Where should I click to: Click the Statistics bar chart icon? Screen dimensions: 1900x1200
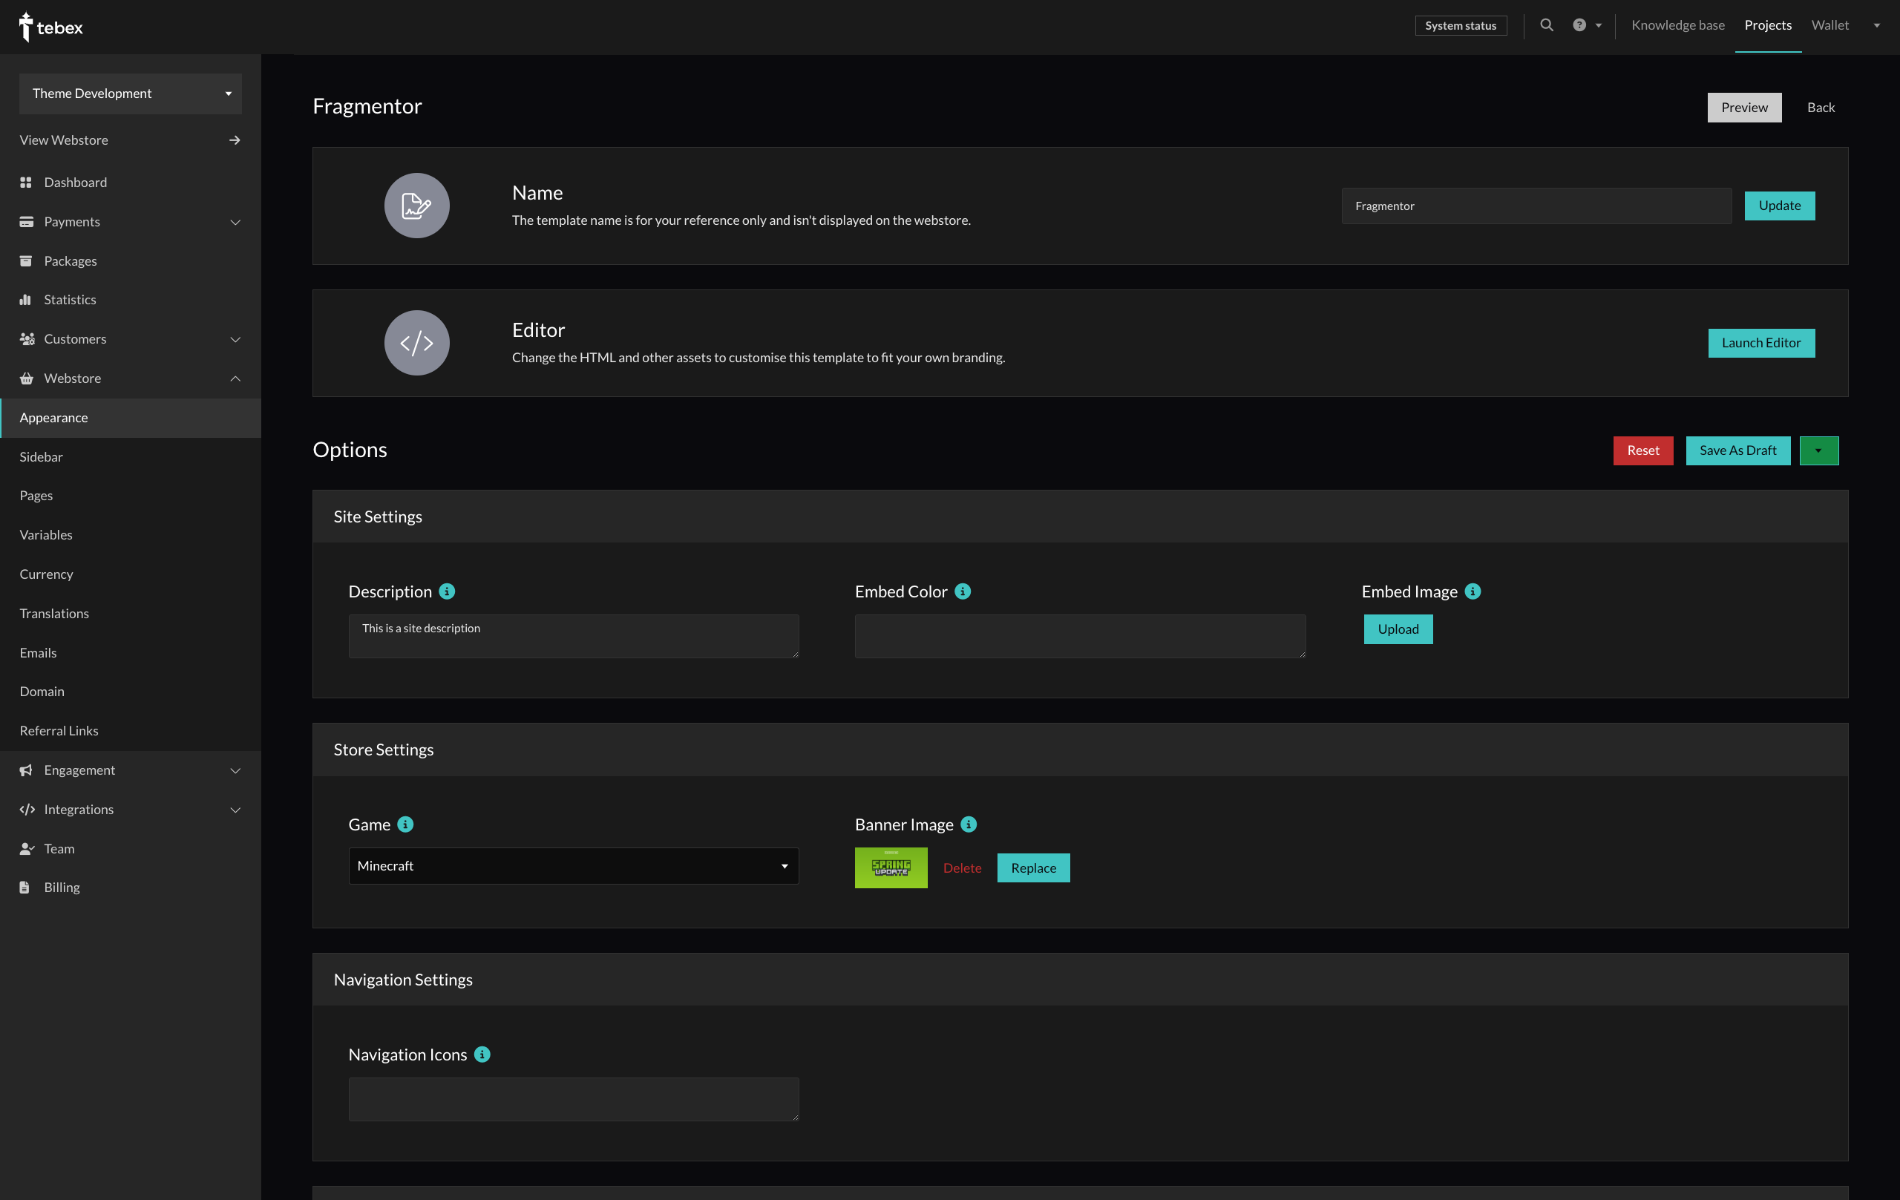[26, 299]
